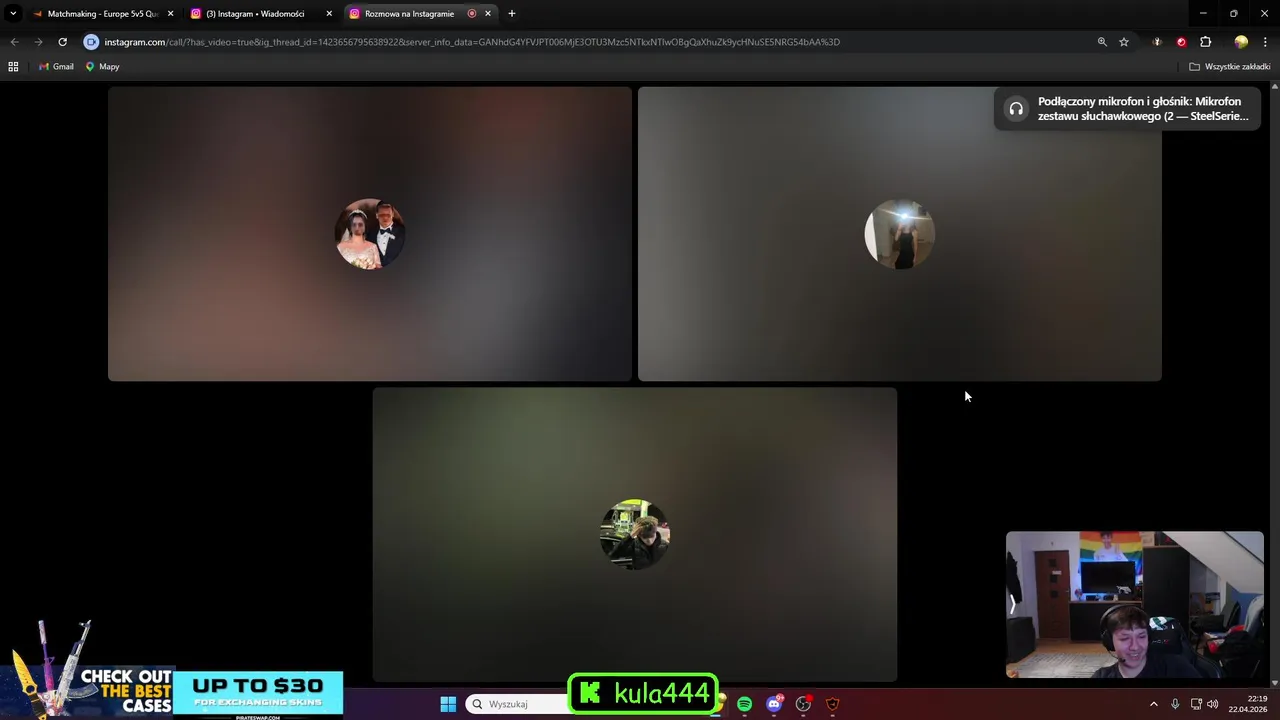Open the round dark taskbar app with red badge

click(803, 704)
